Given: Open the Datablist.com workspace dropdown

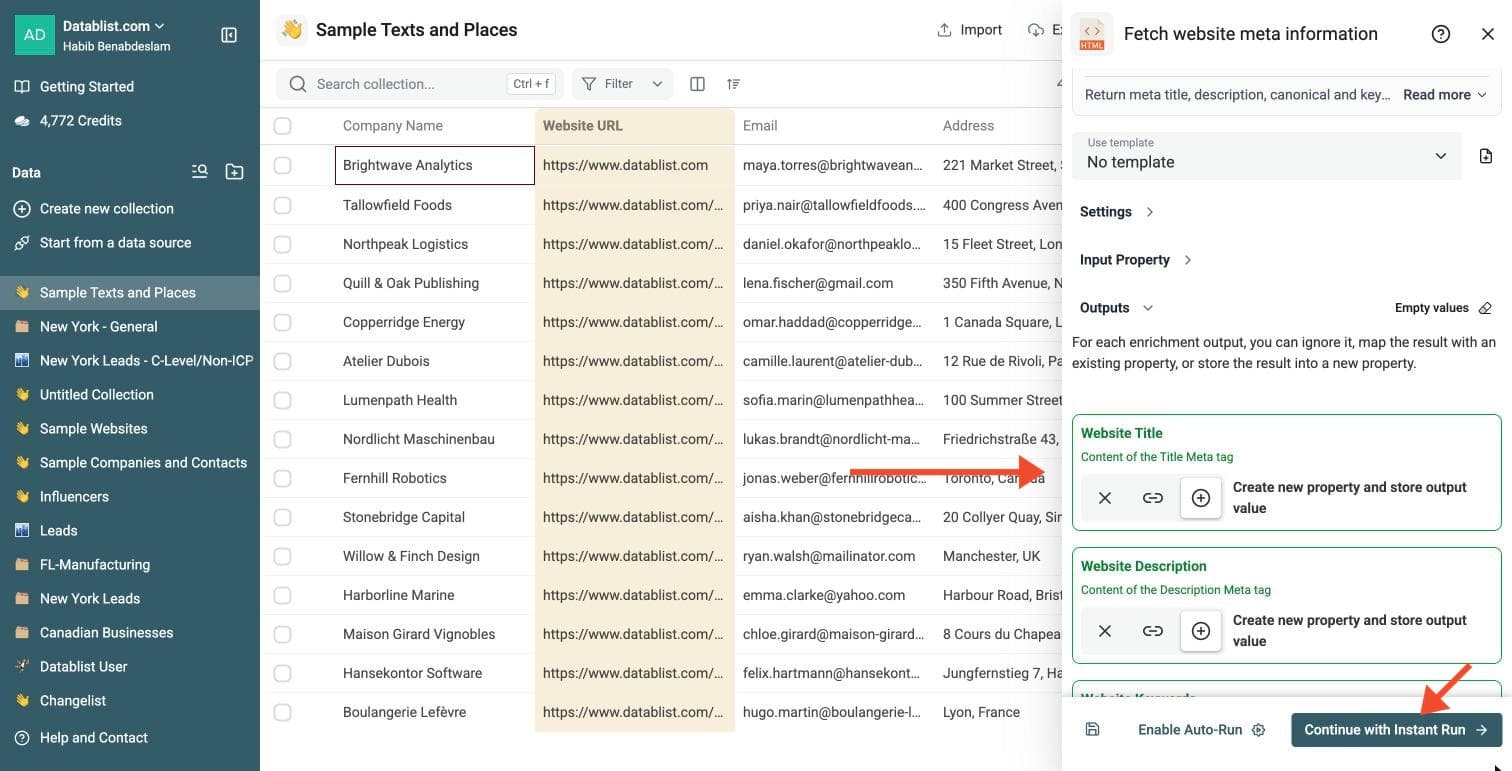Looking at the screenshot, I should pyautogui.click(x=114, y=25).
